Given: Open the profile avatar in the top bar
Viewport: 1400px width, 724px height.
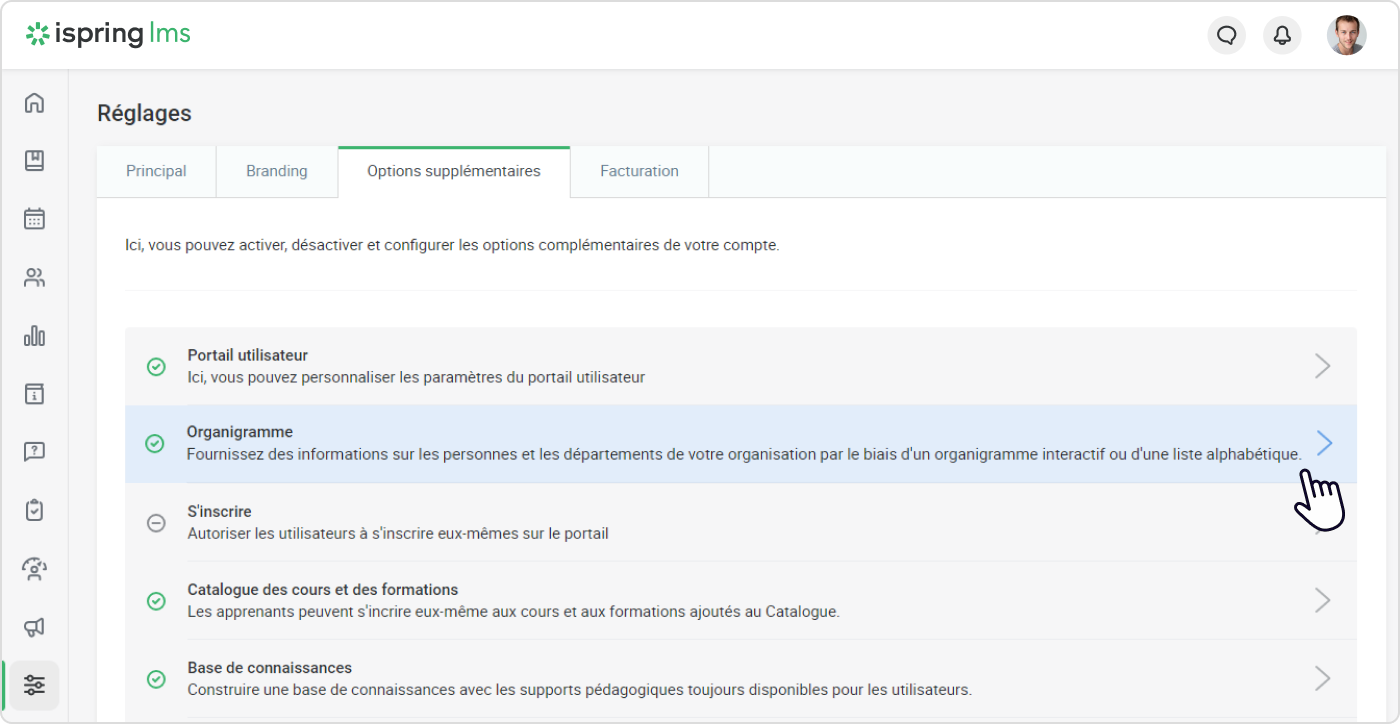Looking at the screenshot, I should click(1346, 35).
